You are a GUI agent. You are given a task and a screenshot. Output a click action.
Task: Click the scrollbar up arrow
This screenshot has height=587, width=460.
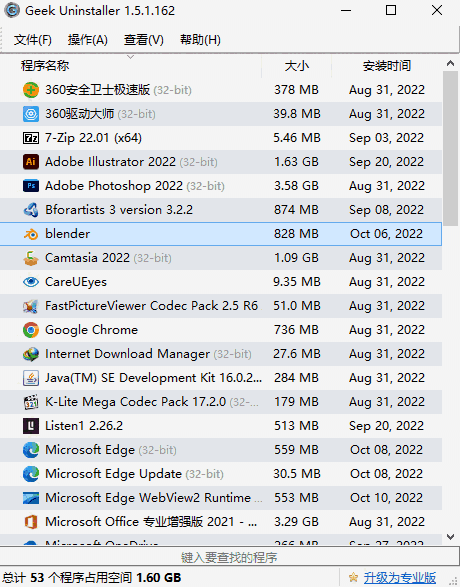[x=451, y=63]
